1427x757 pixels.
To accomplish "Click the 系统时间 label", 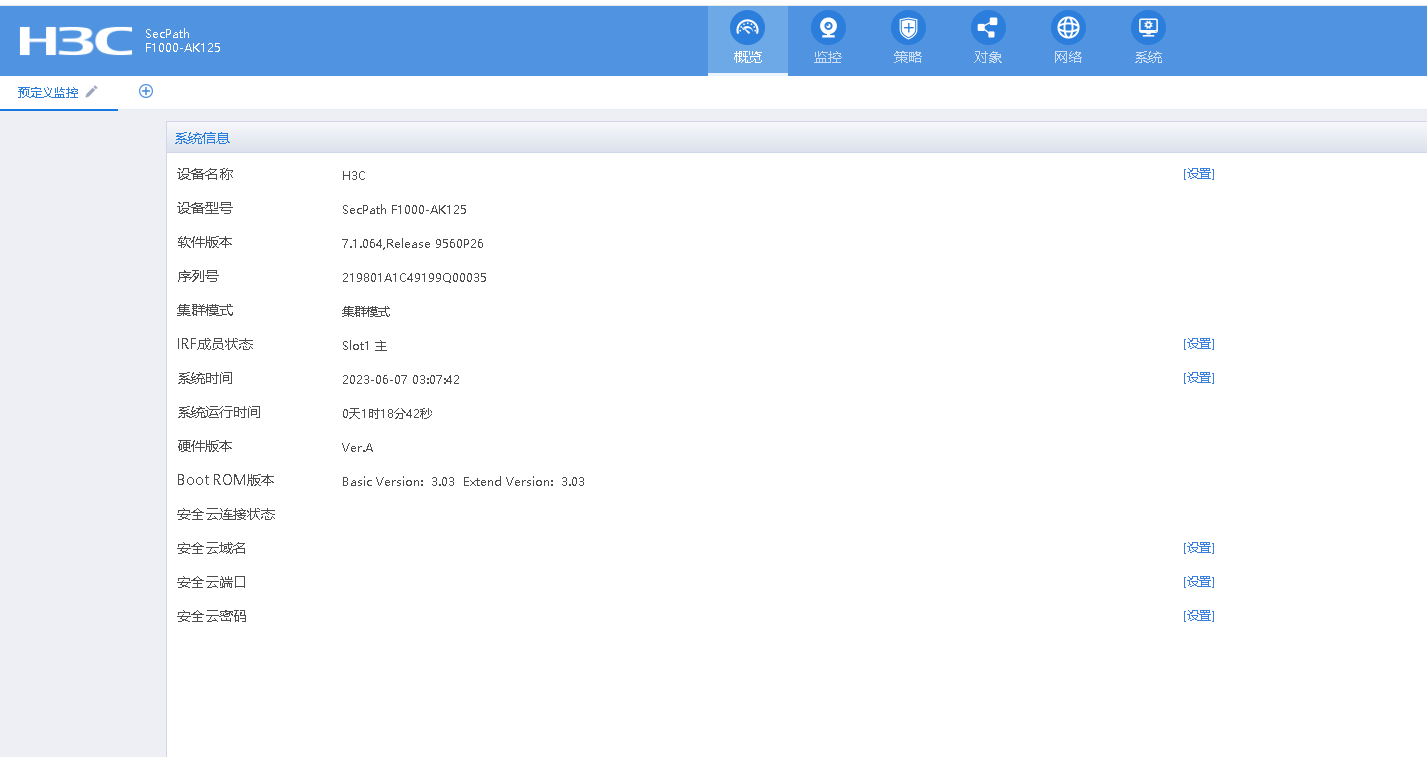I will pos(205,378).
